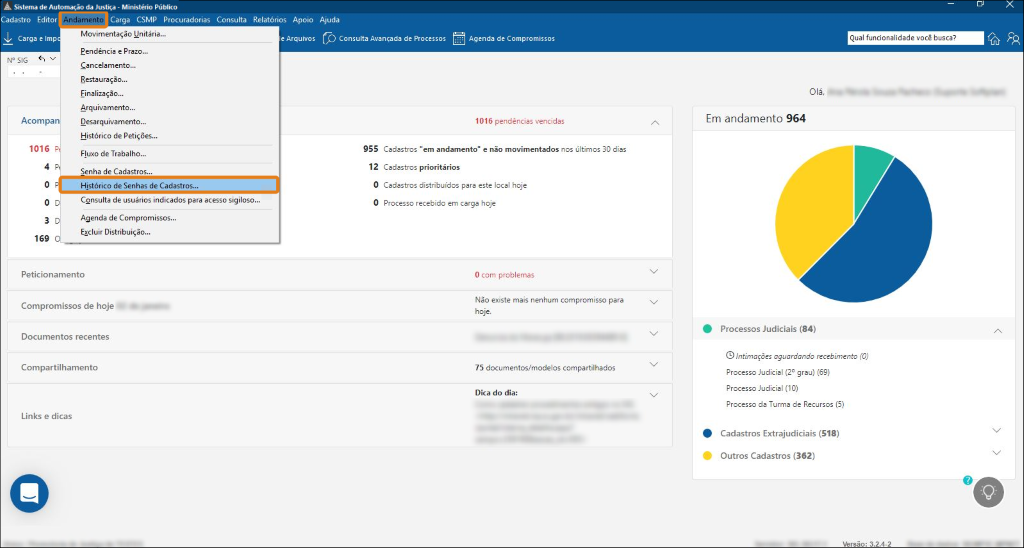The height and width of the screenshot is (548, 1024).
Task: Select Movimentação Unitária menu entry
Action: (170, 34)
